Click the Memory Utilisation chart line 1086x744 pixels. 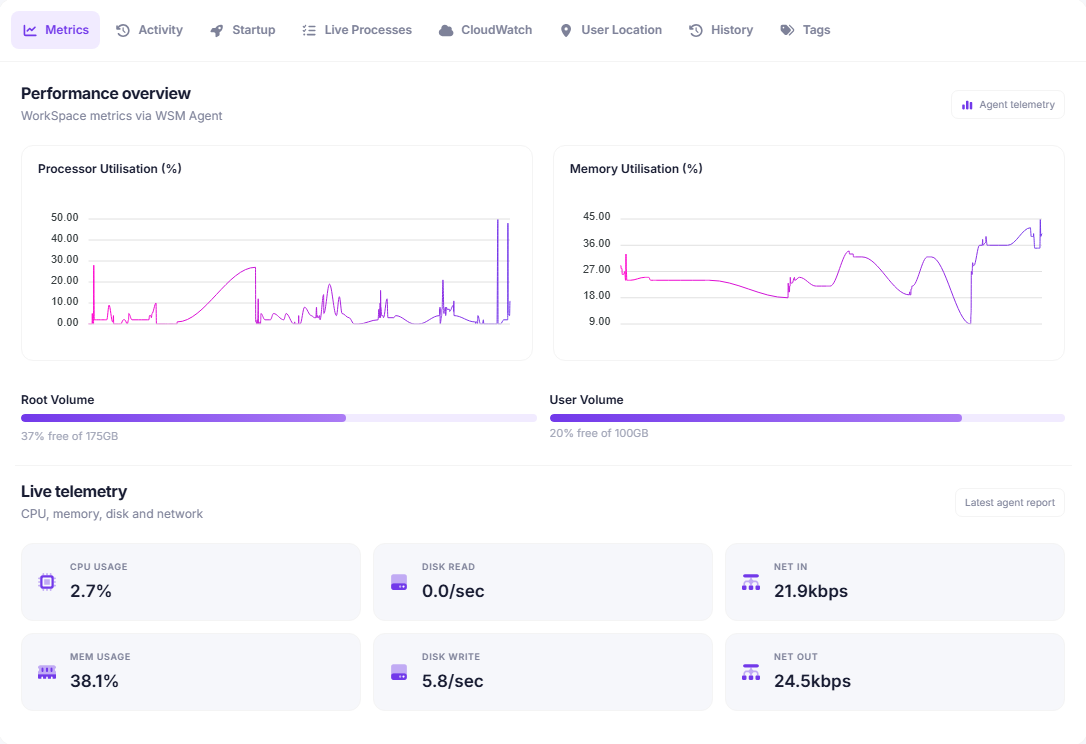[831, 271]
